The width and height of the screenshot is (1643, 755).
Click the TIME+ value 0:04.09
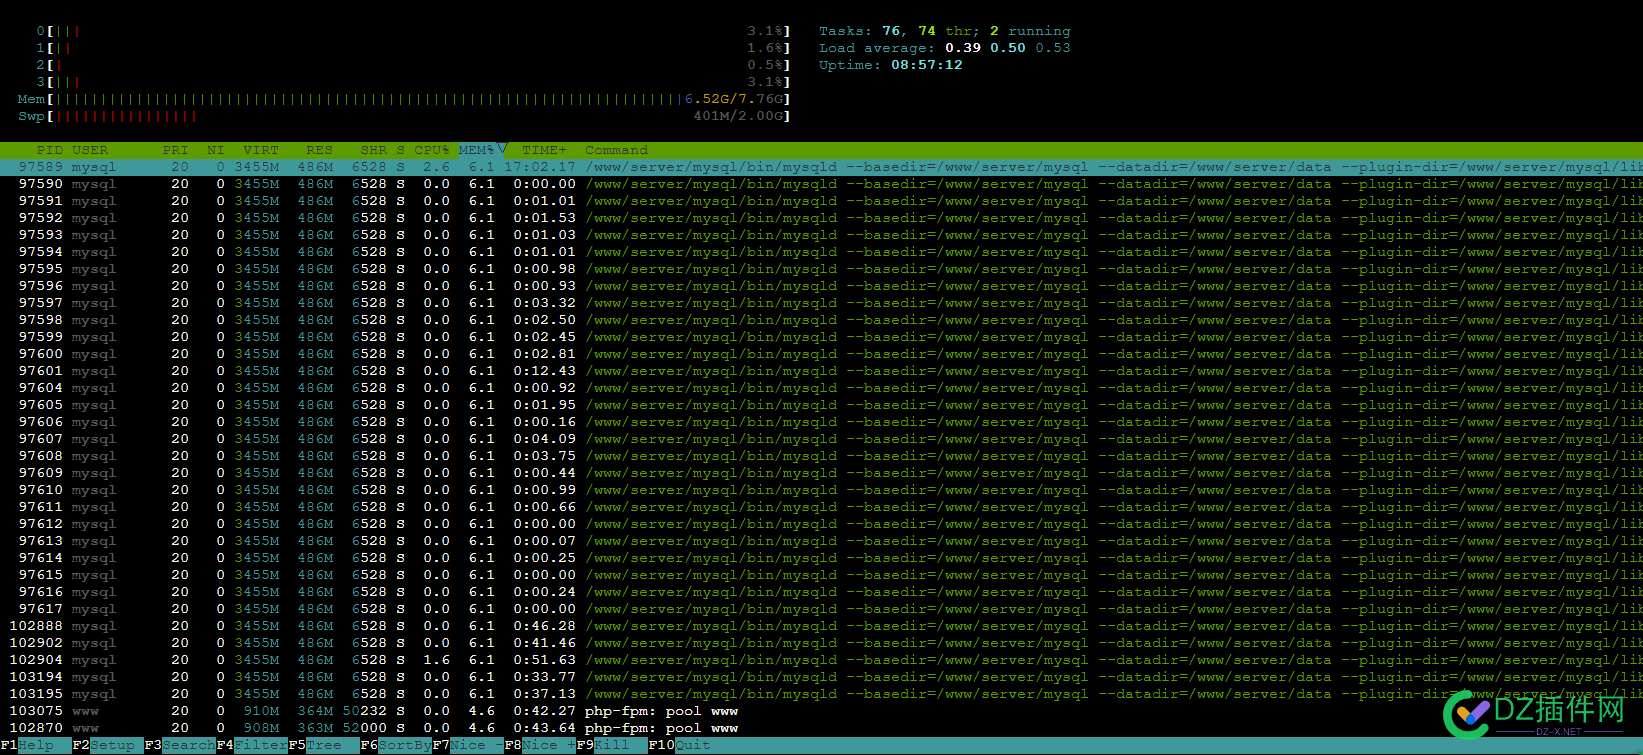(545, 439)
